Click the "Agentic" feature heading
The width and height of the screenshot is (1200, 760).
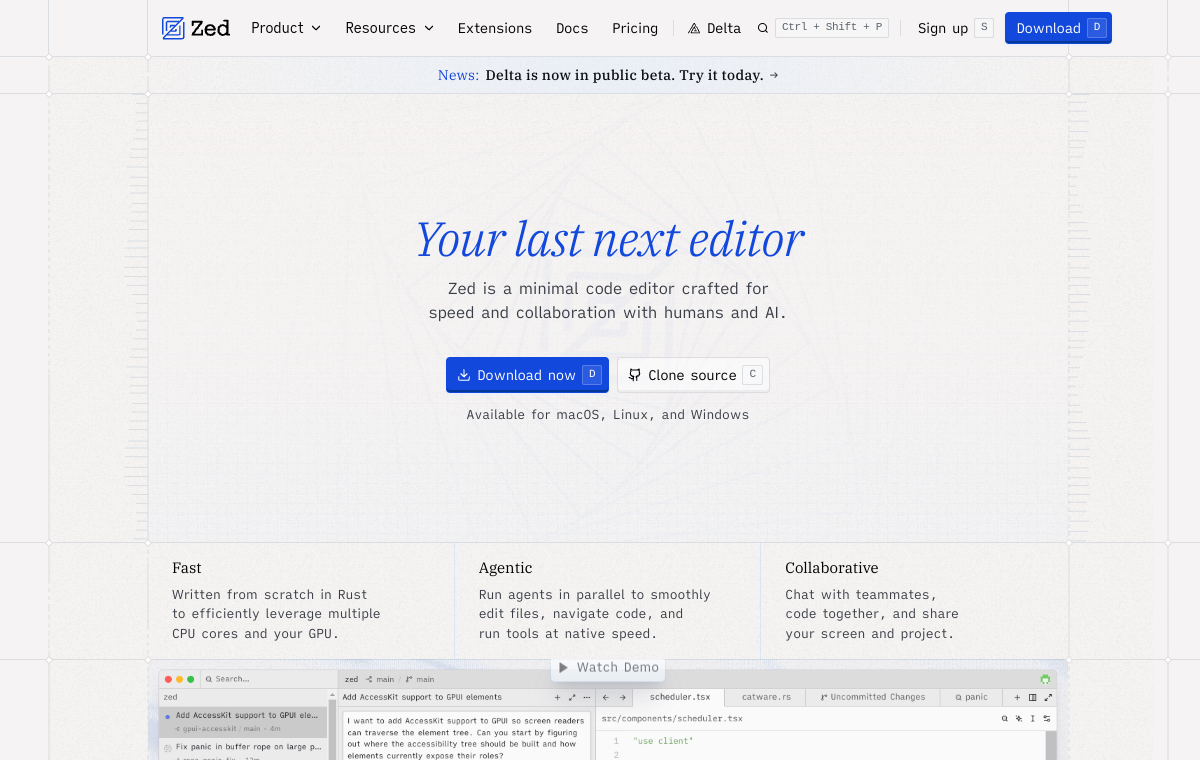[x=506, y=568]
